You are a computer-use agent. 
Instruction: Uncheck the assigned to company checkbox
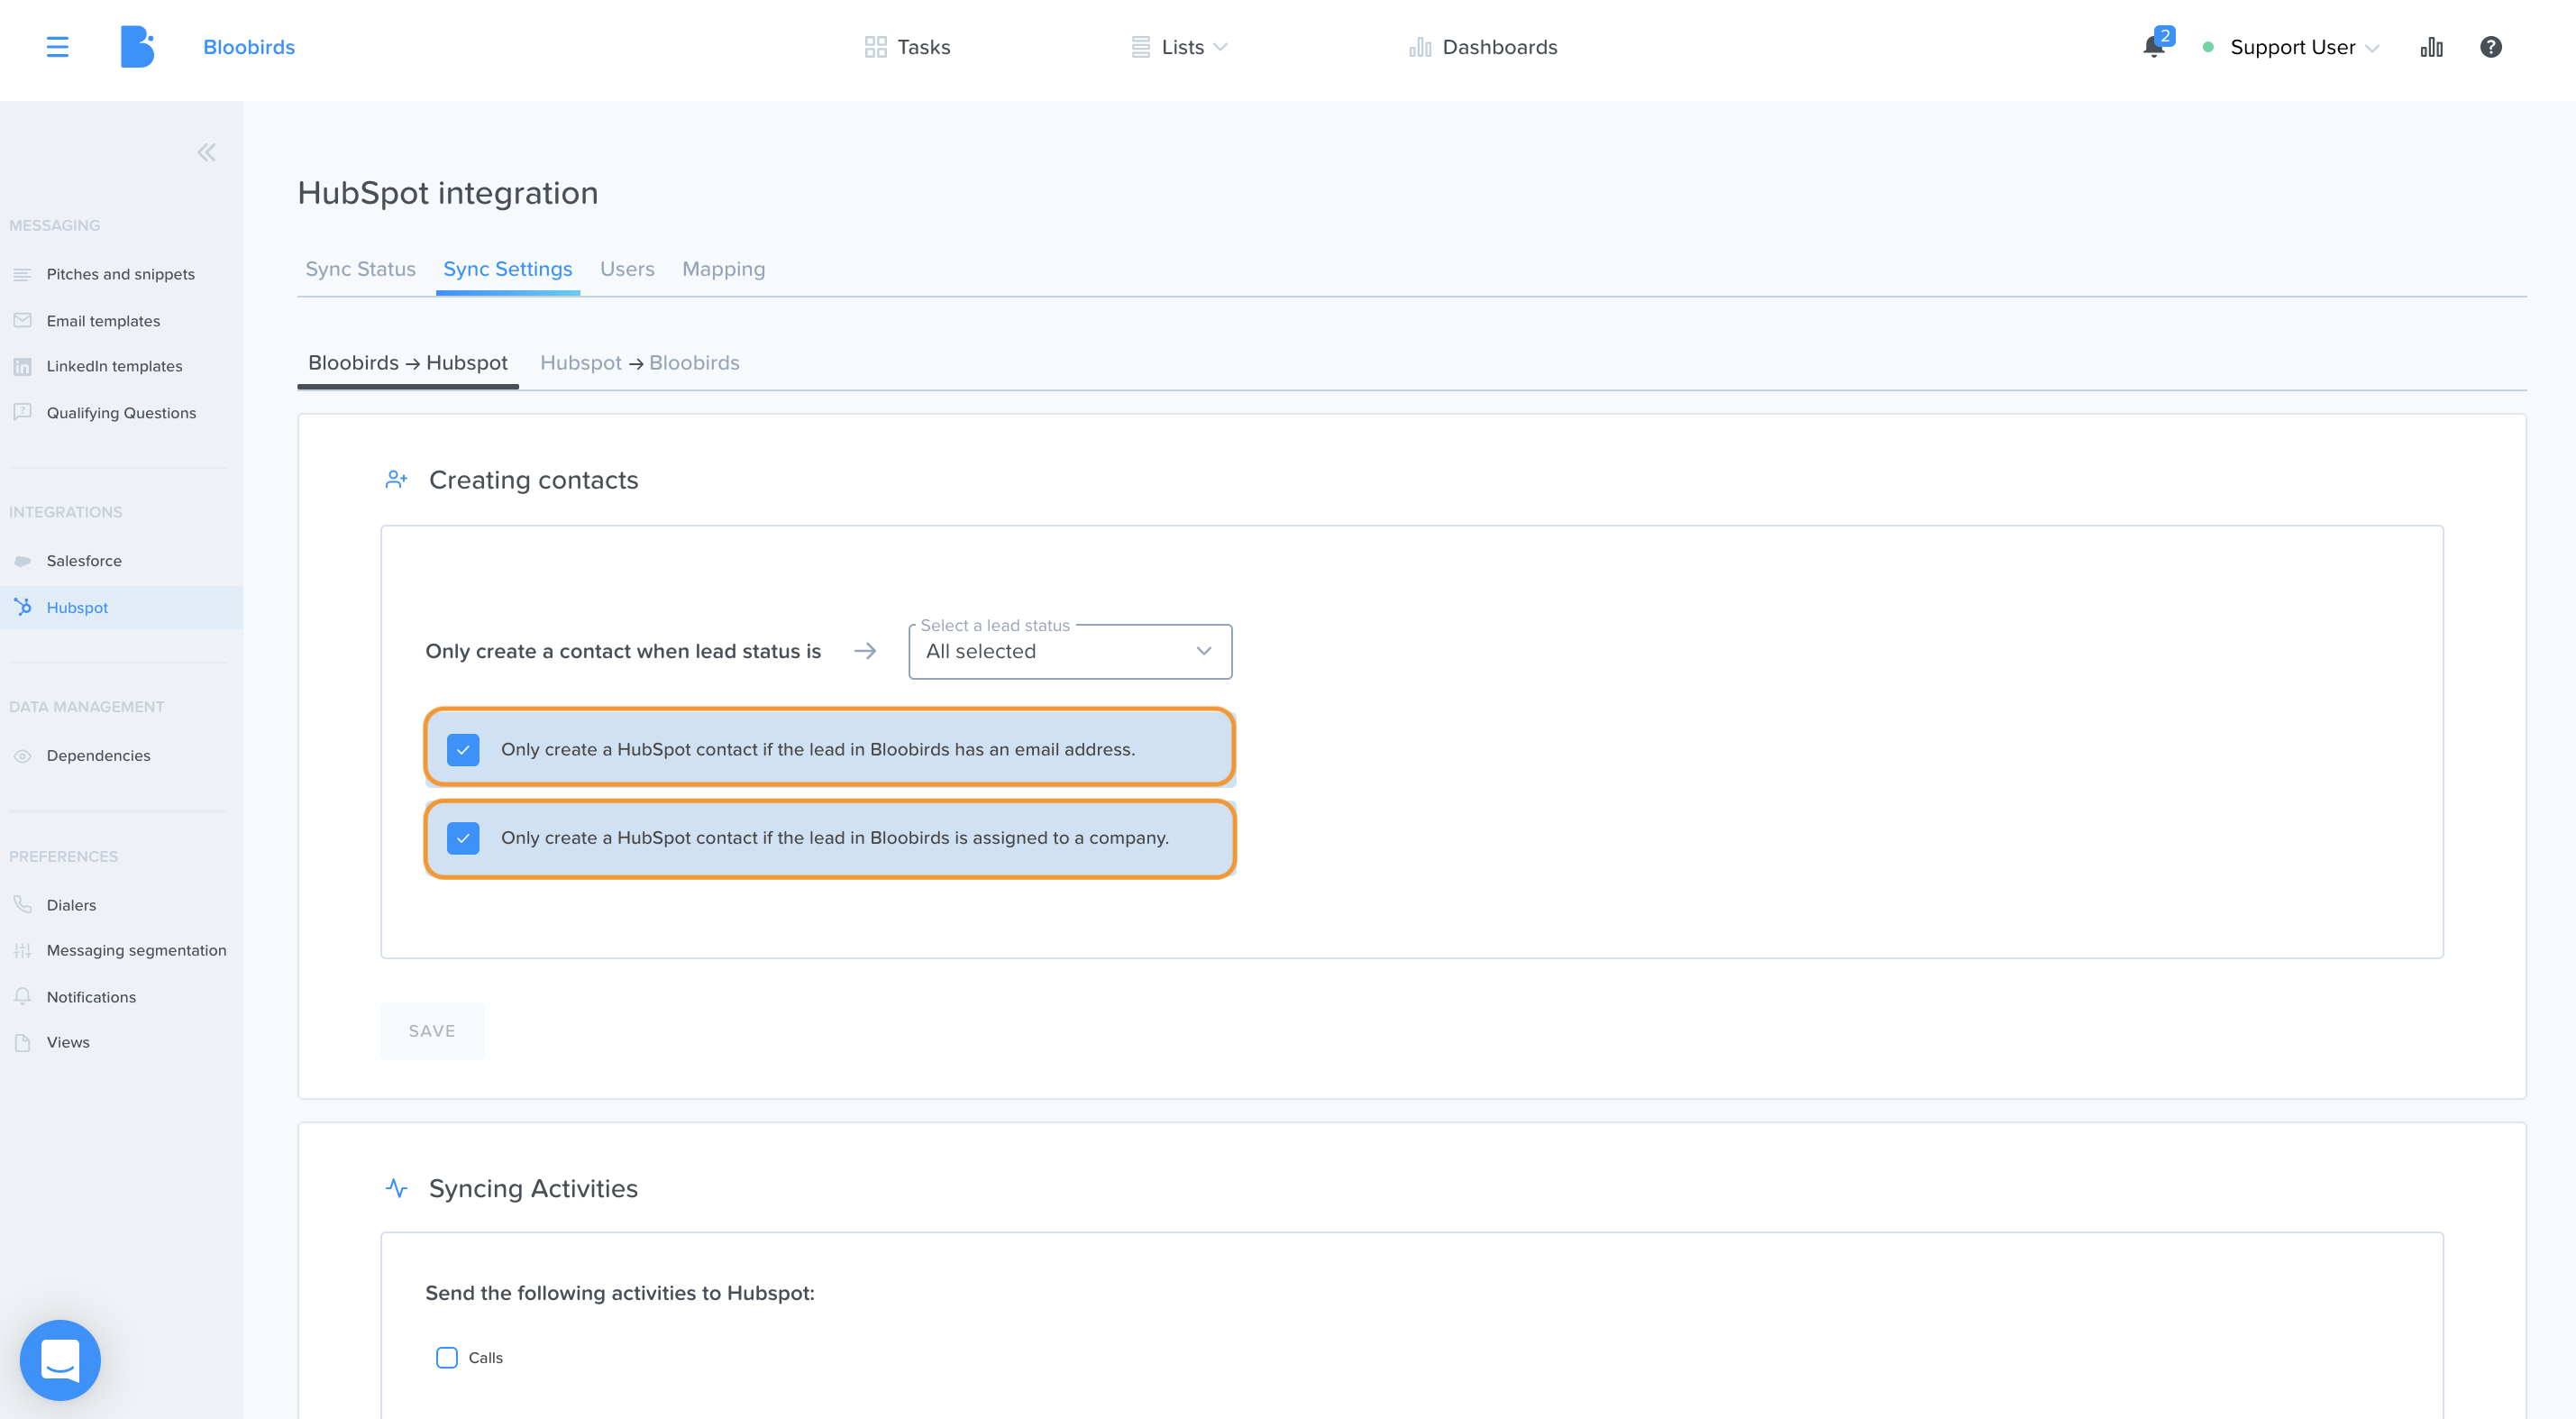click(463, 838)
